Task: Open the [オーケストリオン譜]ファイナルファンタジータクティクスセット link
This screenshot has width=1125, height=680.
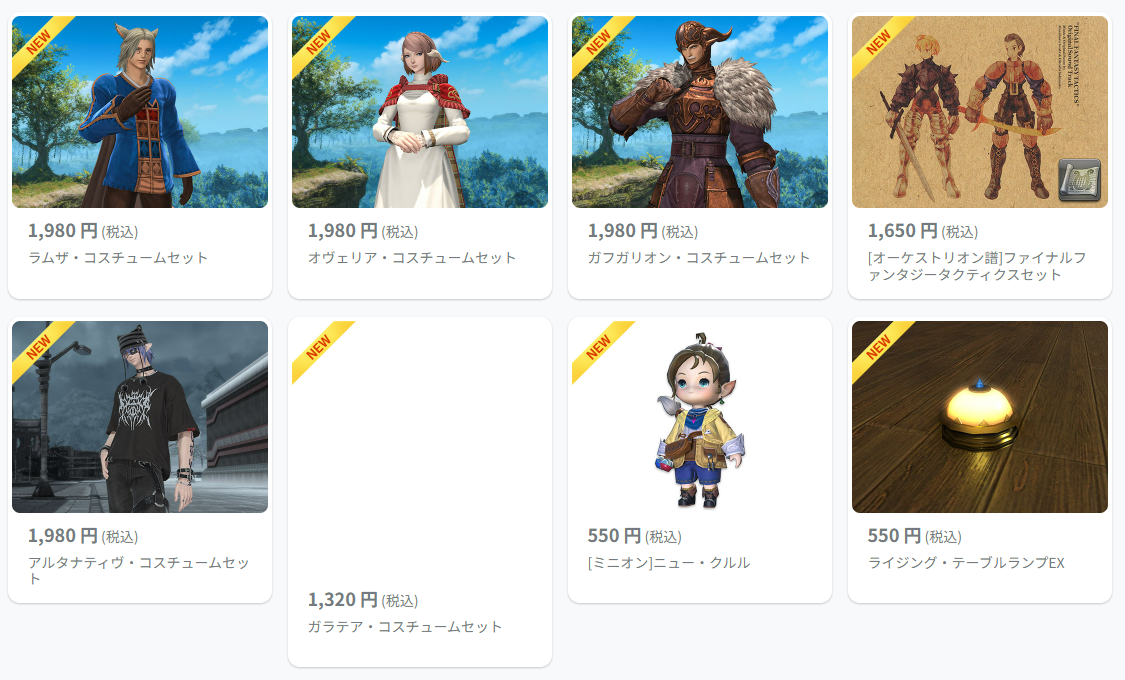Action: click(976, 266)
